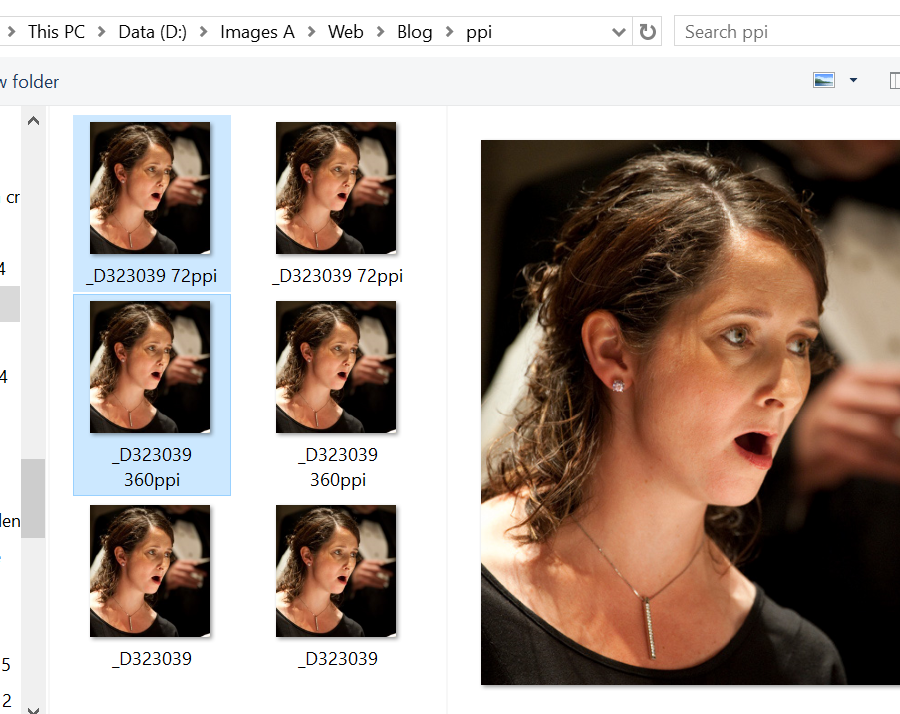Go to Data (D:) in breadcrumb
Viewport: 900px width, 714px height.
[x=153, y=32]
